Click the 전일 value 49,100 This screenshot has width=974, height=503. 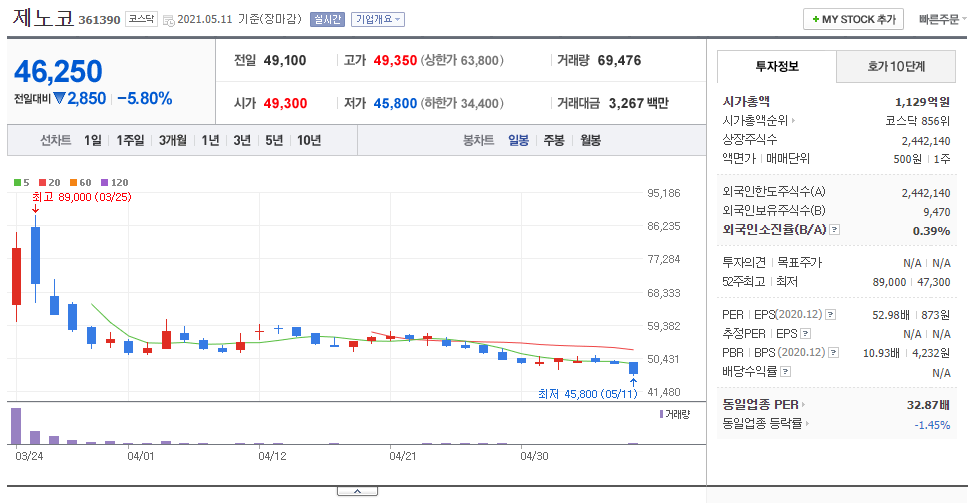(285, 61)
